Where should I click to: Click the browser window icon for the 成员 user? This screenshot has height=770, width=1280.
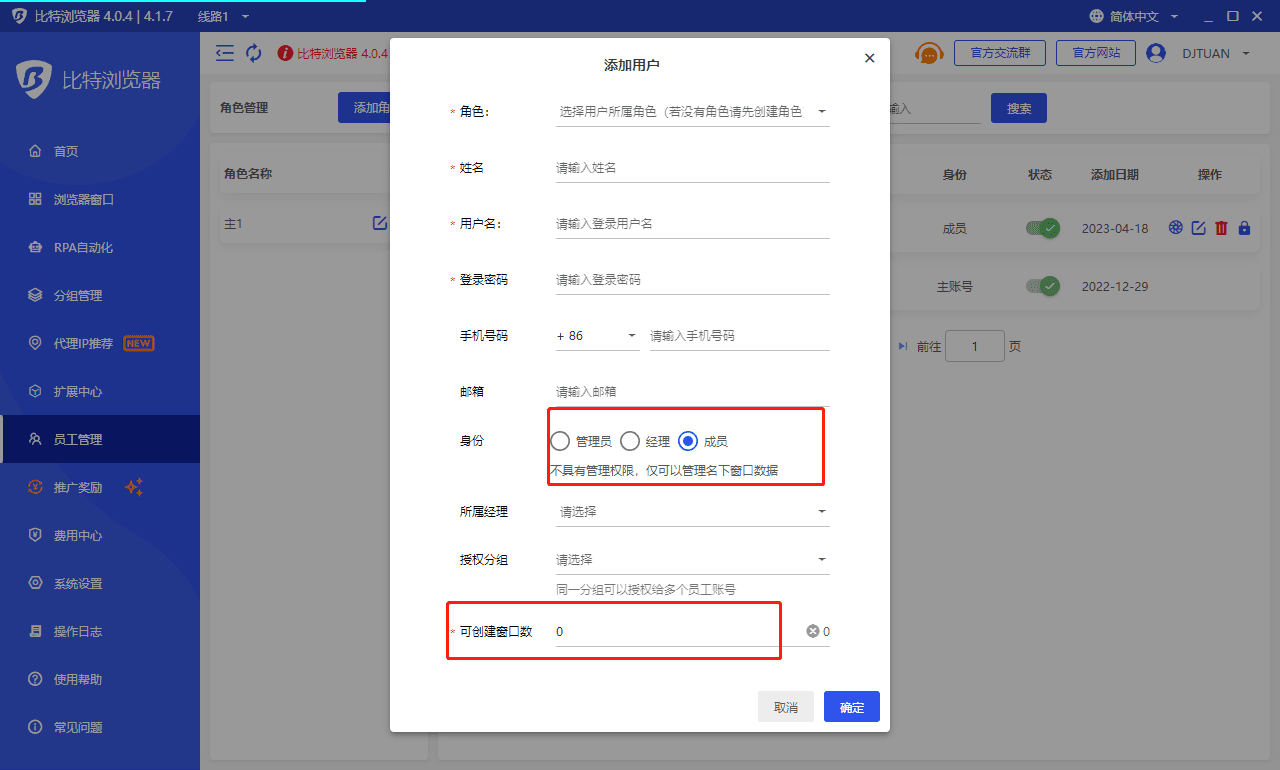[x=1175, y=228]
